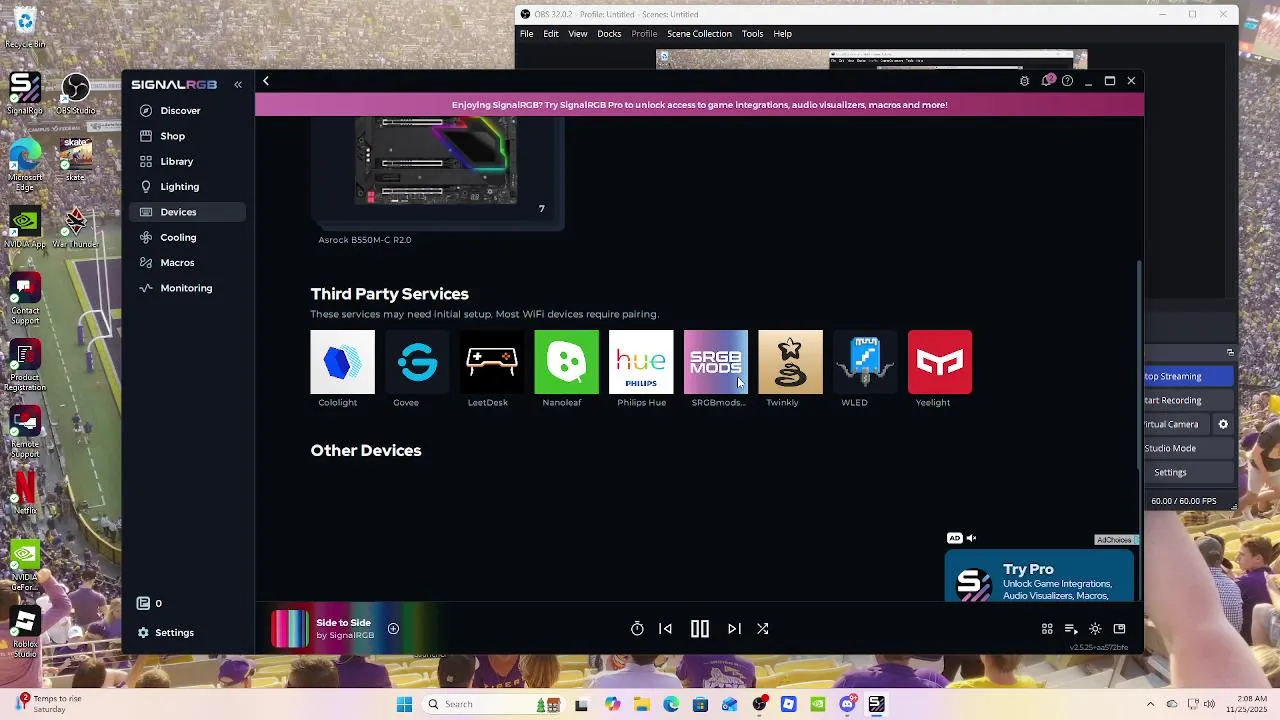1280x720 pixels.
Task: Select the Devices sidebar item
Action: [188, 212]
